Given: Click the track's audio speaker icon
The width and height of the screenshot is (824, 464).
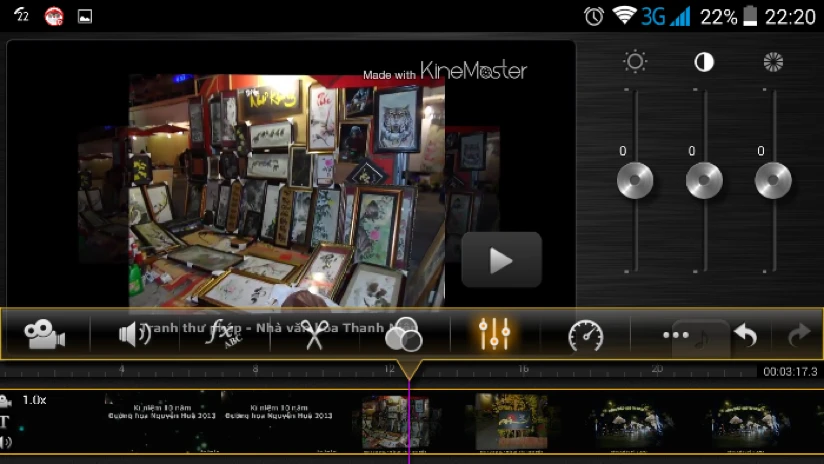Looking at the screenshot, I should (5, 442).
